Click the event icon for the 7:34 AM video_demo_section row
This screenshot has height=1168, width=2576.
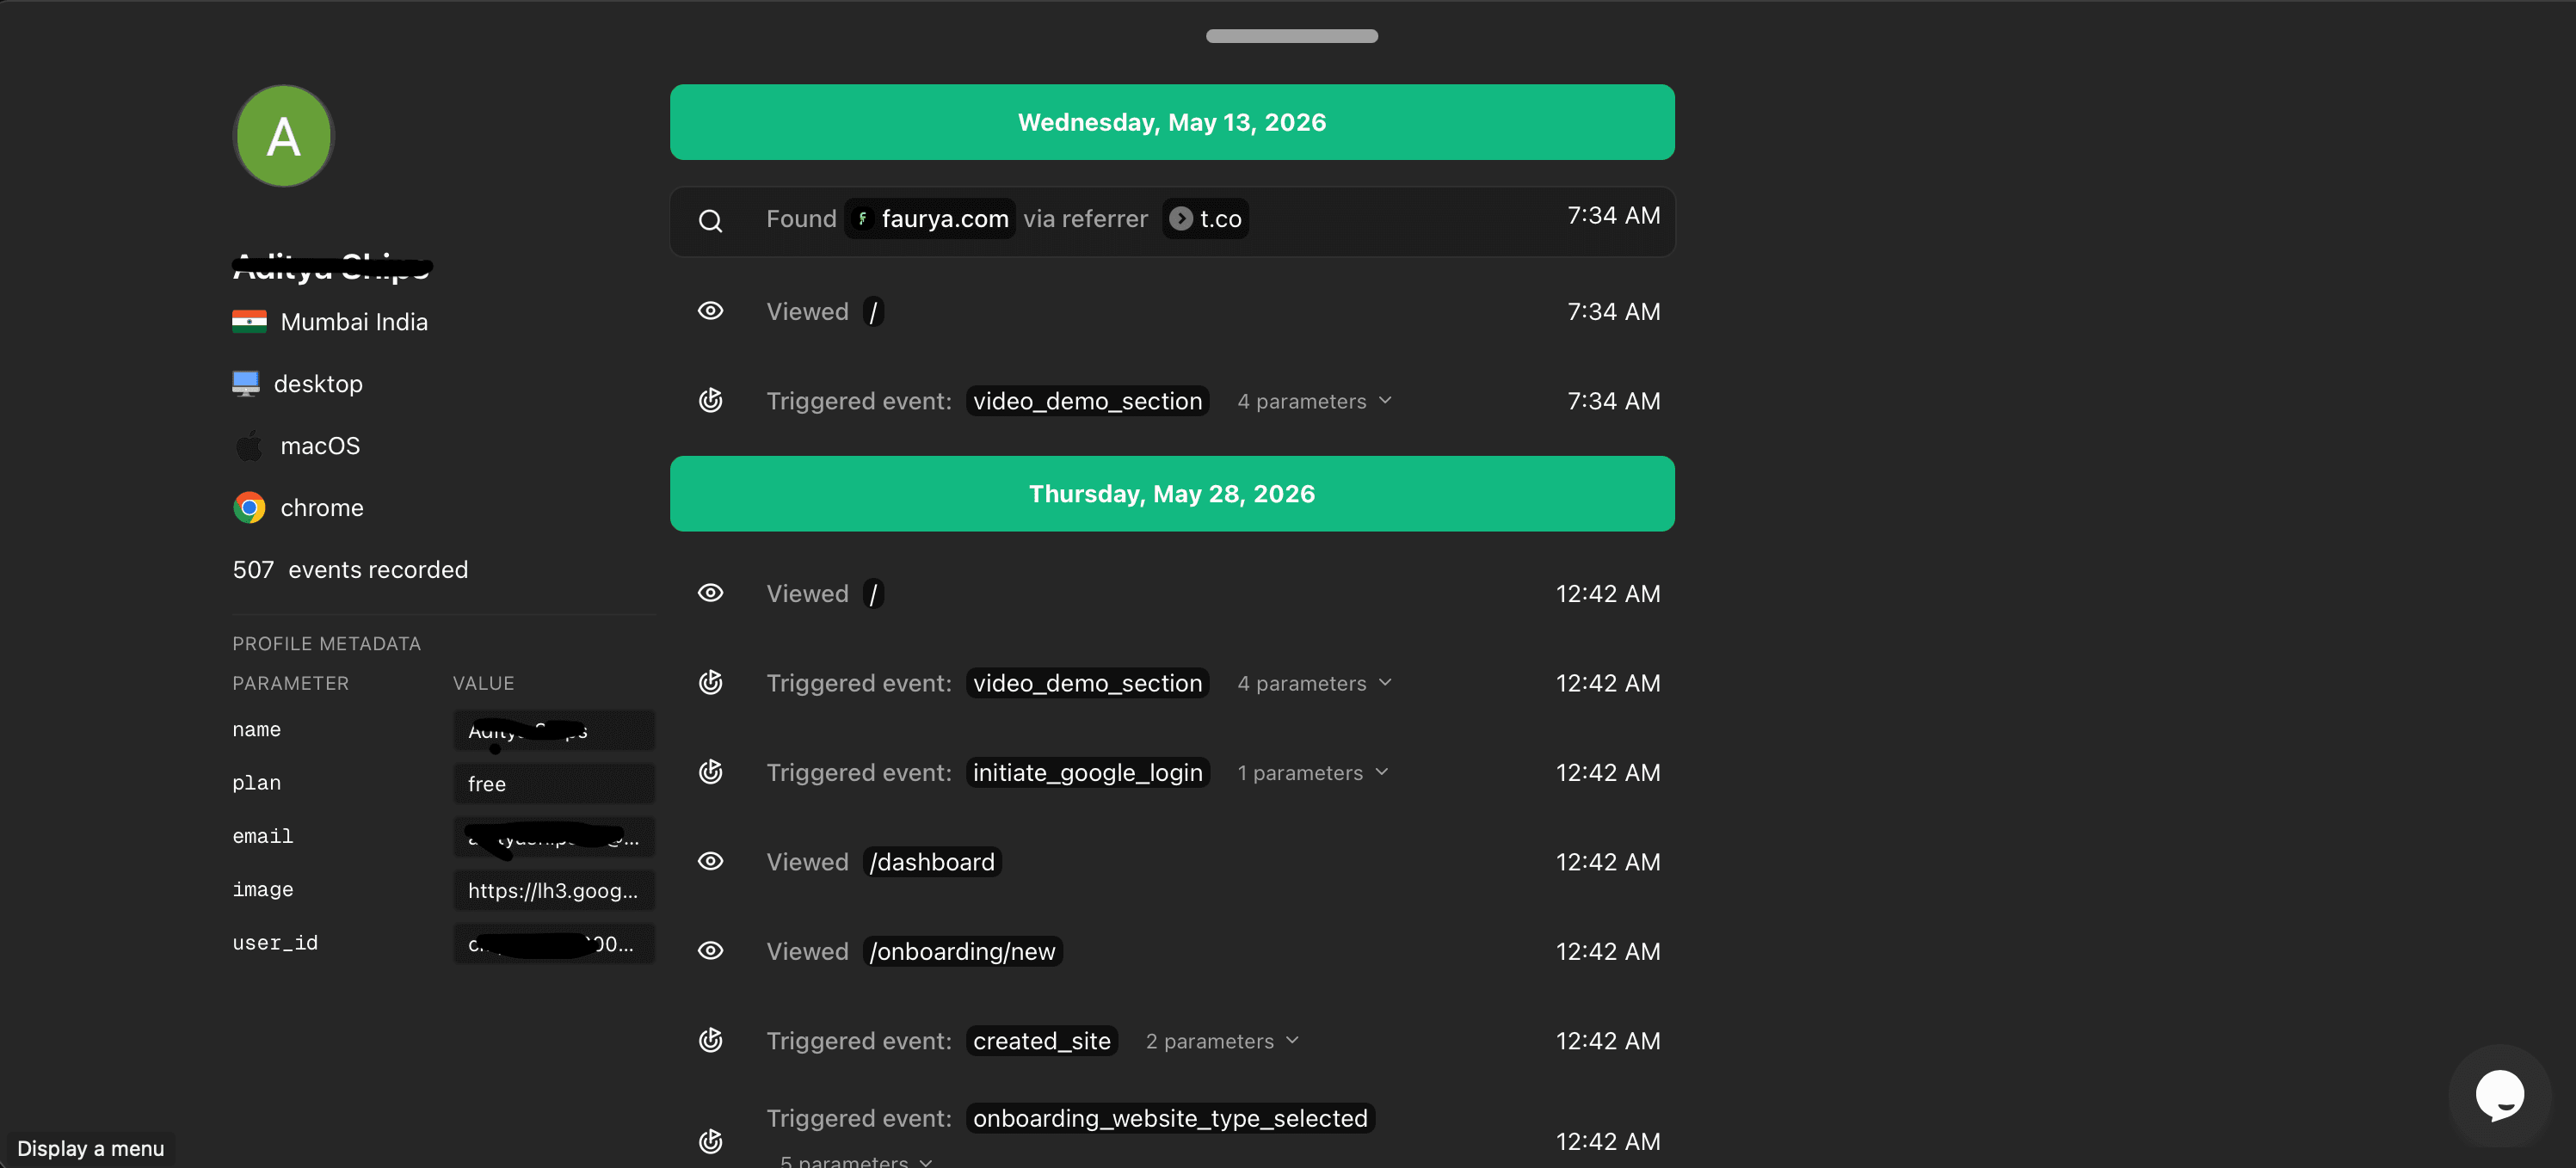click(x=710, y=401)
